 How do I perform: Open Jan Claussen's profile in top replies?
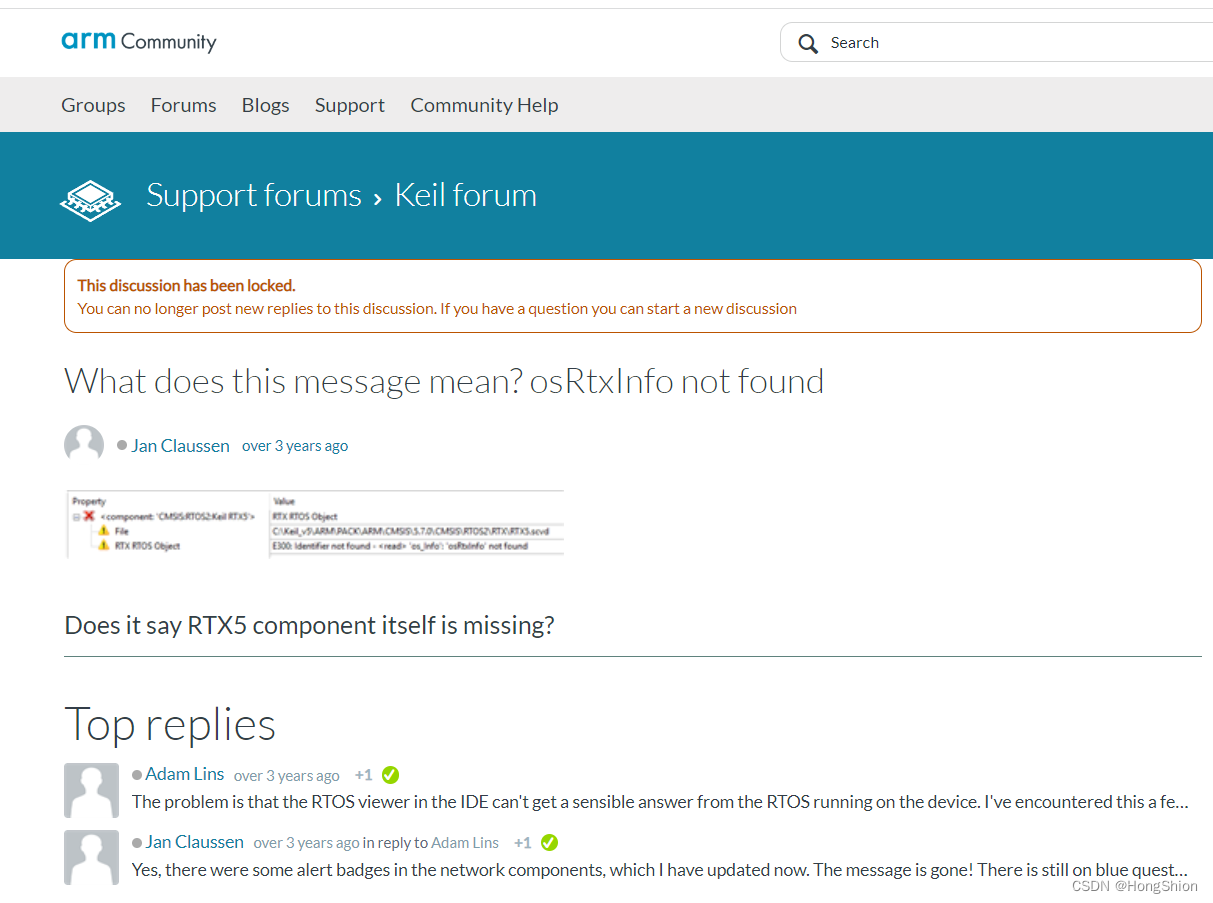[x=194, y=842]
